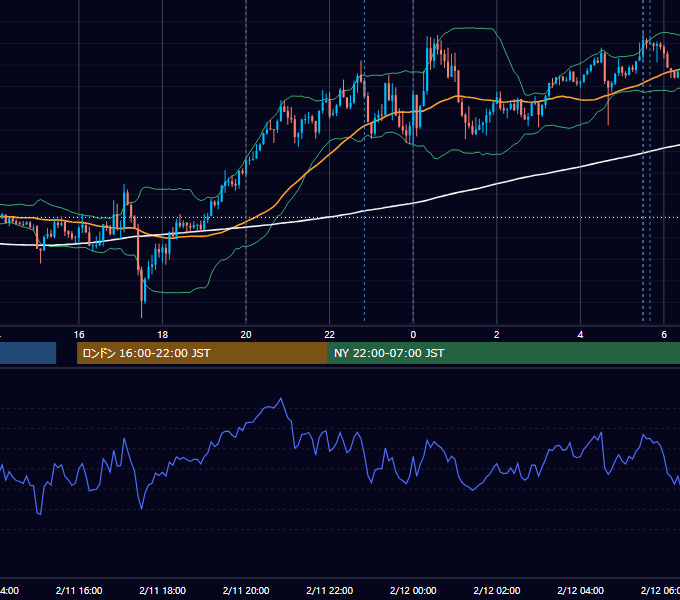Viewport: 680px width, 600px height.
Task: Click the lowest candlestick wick near 17:30
Action: point(142,308)
